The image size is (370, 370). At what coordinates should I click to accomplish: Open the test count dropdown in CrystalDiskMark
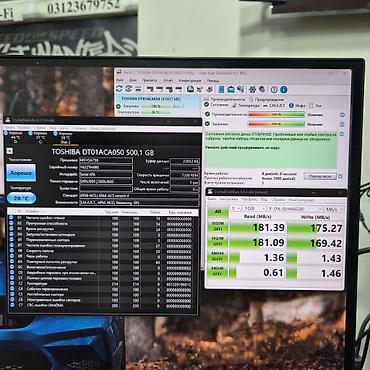pyautogui.click(x=236, y=208)
